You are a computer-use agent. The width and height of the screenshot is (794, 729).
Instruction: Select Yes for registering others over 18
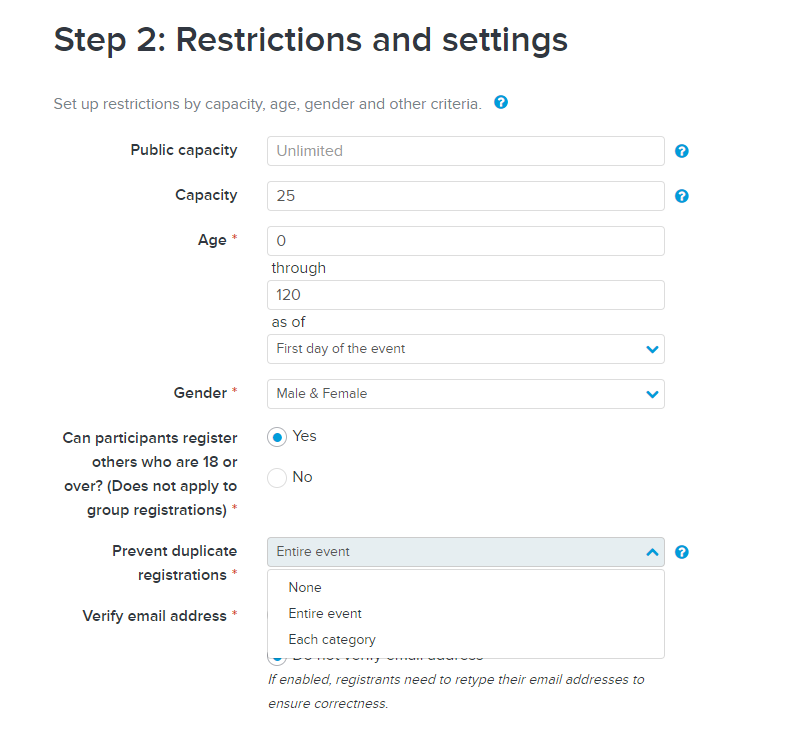(277, 437)
